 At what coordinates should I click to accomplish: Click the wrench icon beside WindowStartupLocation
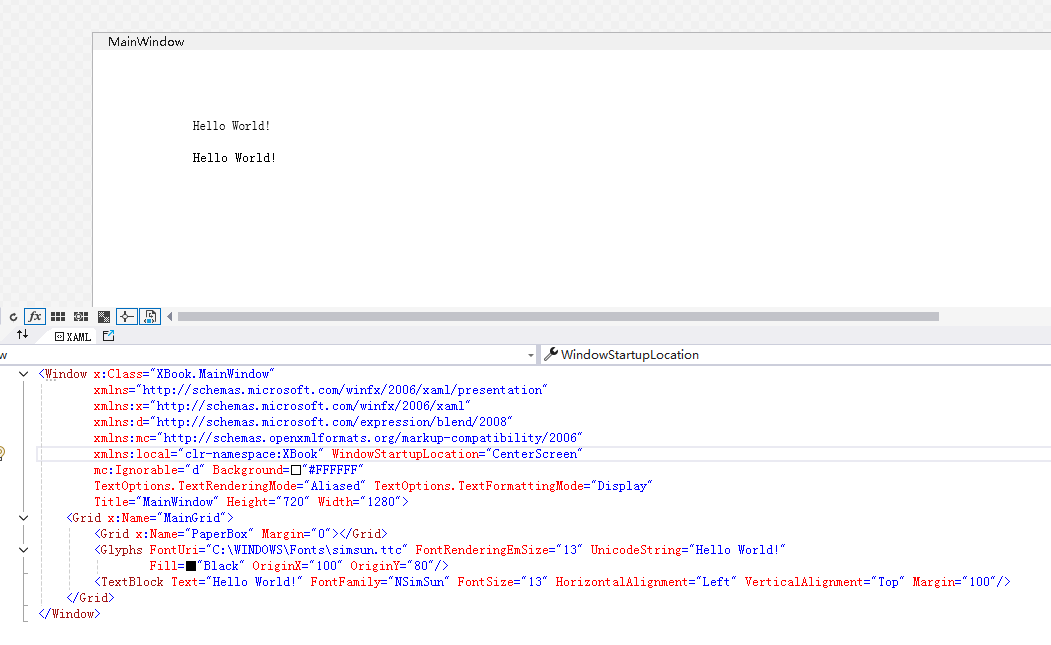(551, 354)
